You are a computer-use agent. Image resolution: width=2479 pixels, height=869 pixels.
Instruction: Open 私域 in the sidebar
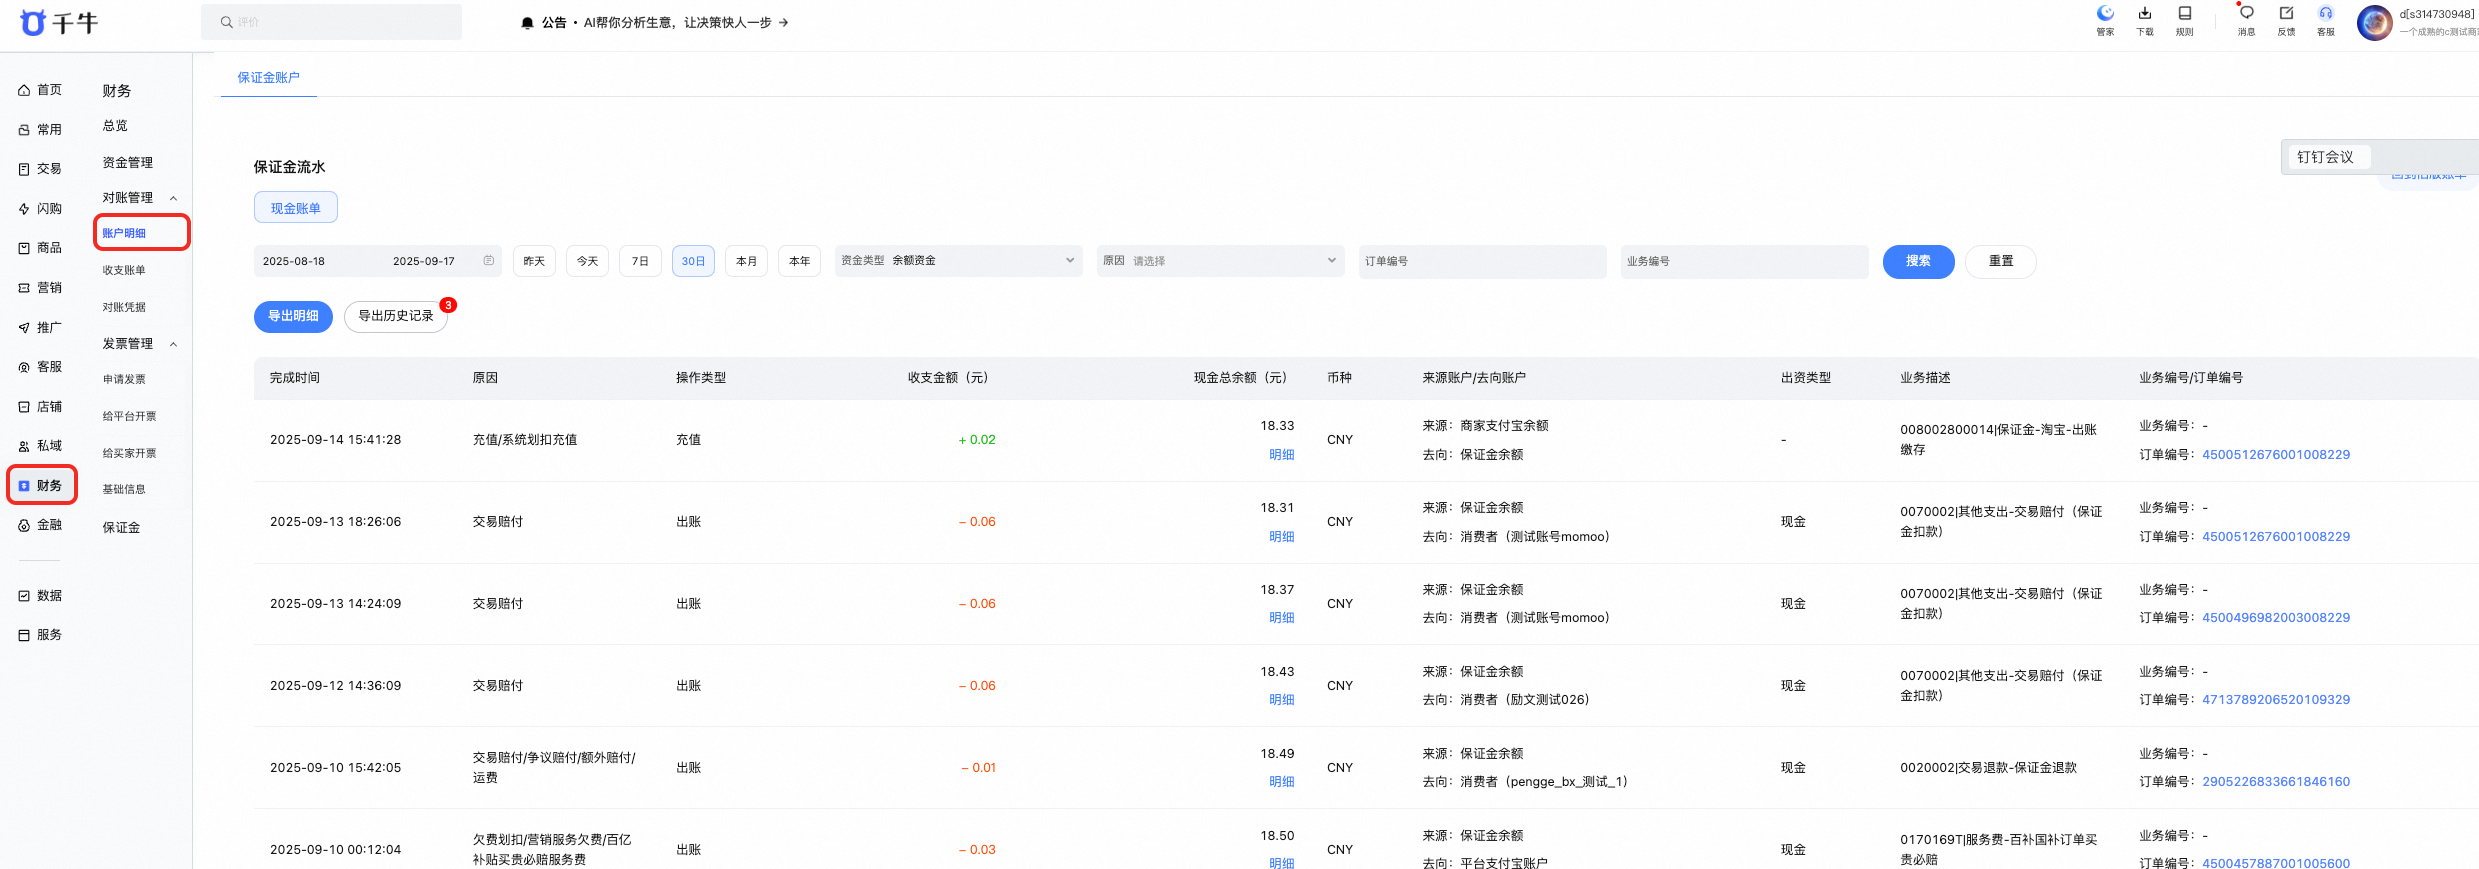(40, 446)
